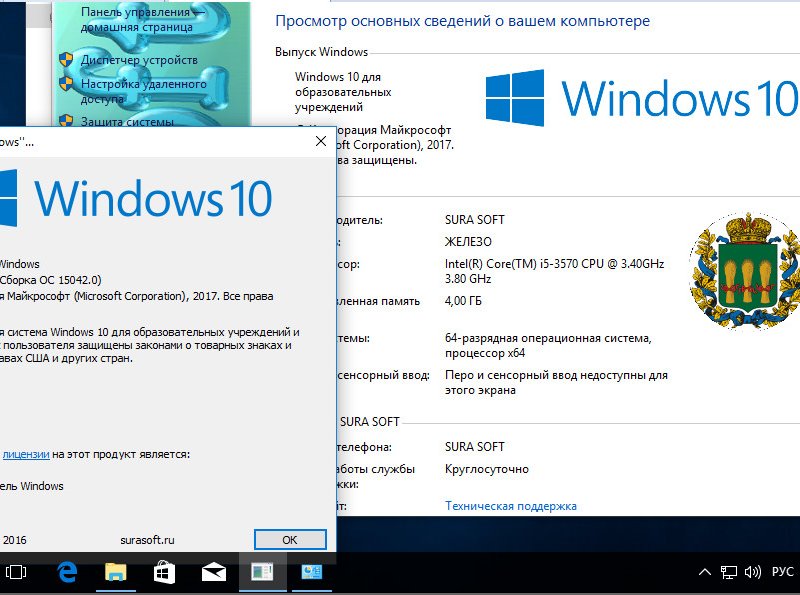This screenshot has width=800, height=595.
Task: Close the About Windows dialog
Action: [321, 141]
